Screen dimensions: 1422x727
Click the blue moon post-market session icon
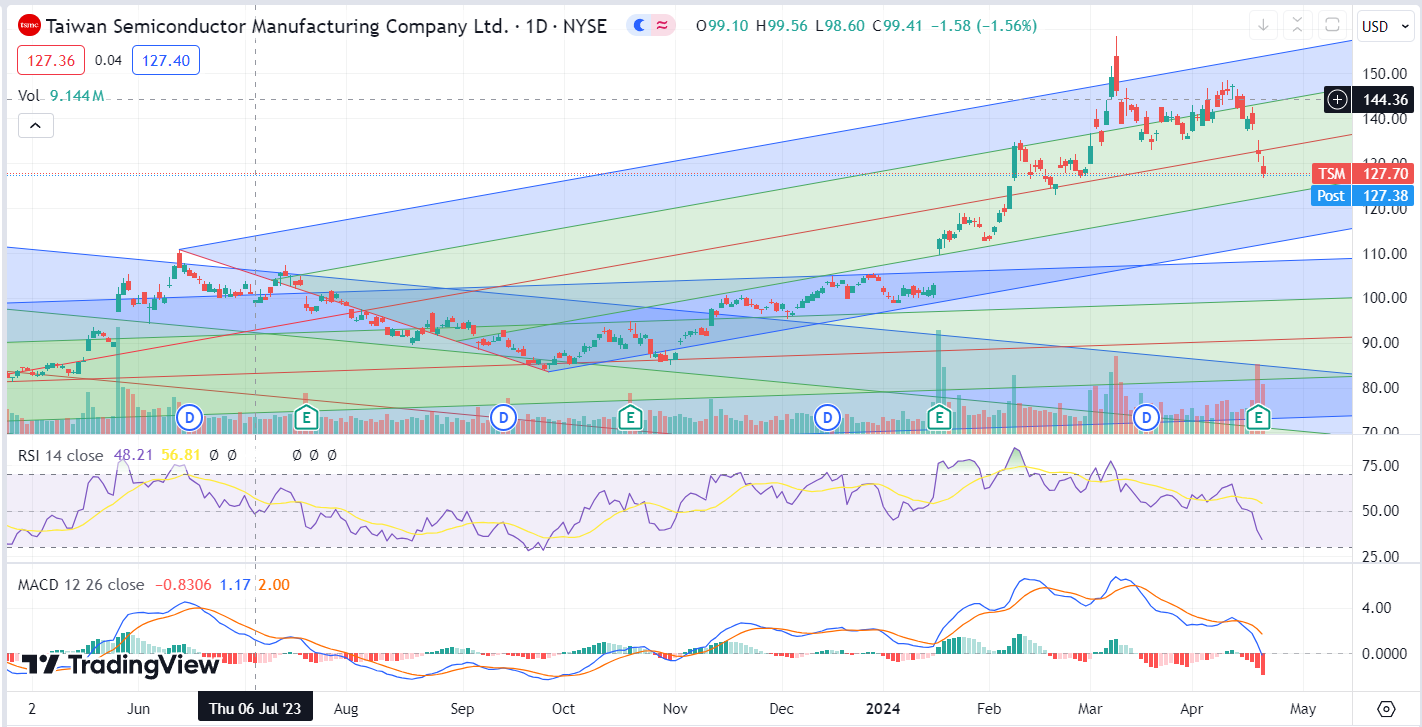point(639,26)
